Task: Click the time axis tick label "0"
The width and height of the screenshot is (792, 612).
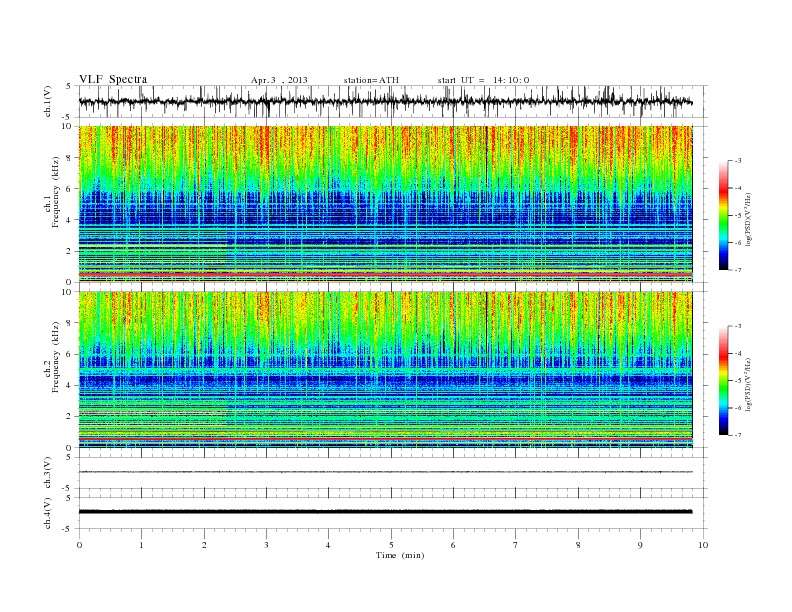Action: click(x=79, y=545)
